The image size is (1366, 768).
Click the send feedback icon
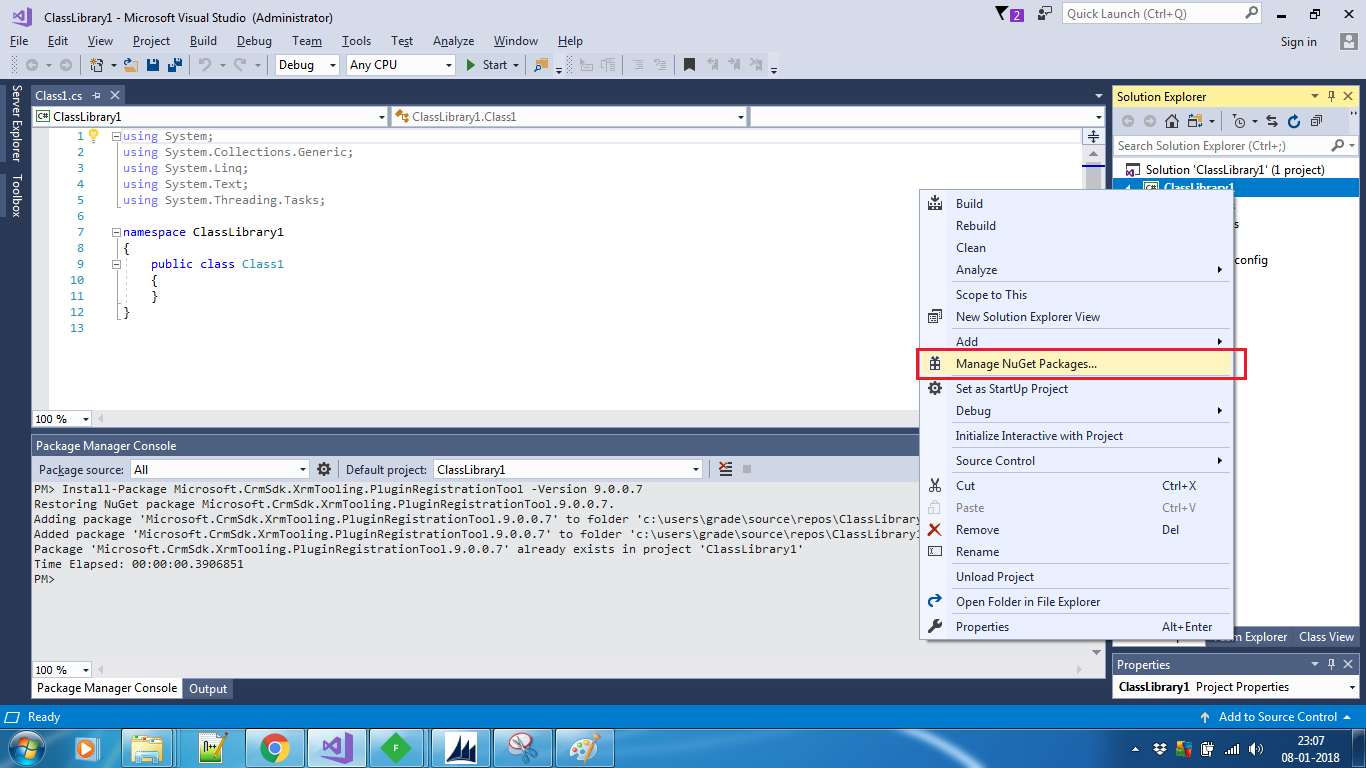(1045, 14)
